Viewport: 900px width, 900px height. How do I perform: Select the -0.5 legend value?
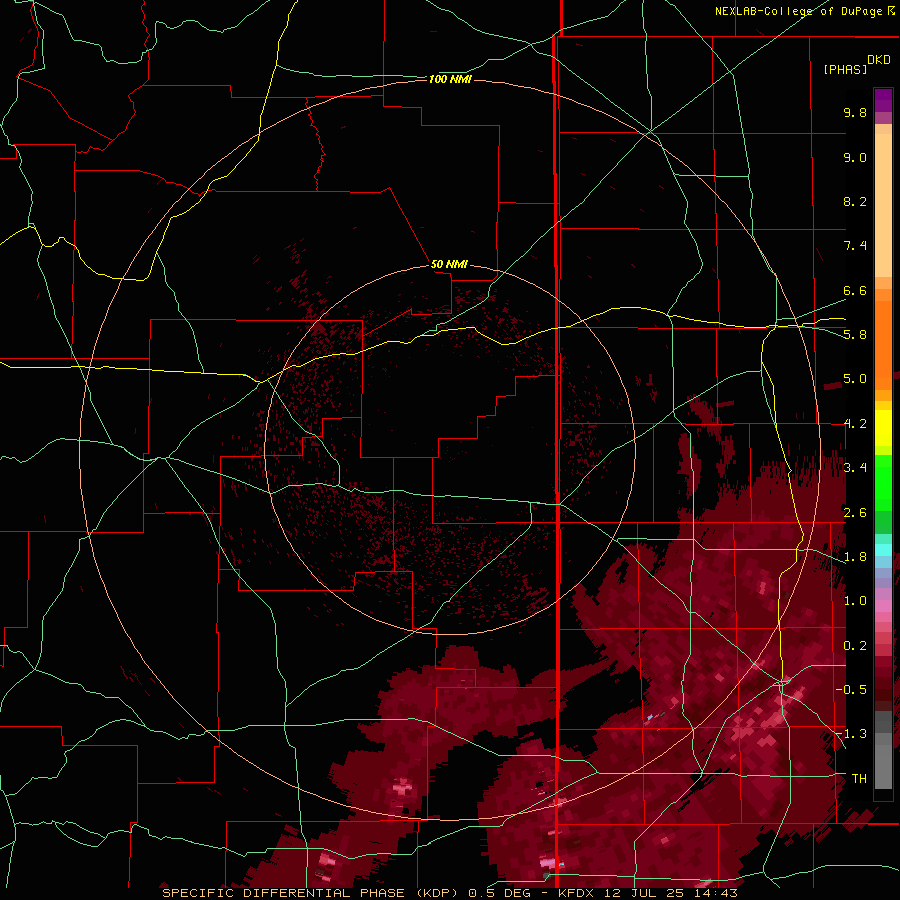(x=851, y=689)
